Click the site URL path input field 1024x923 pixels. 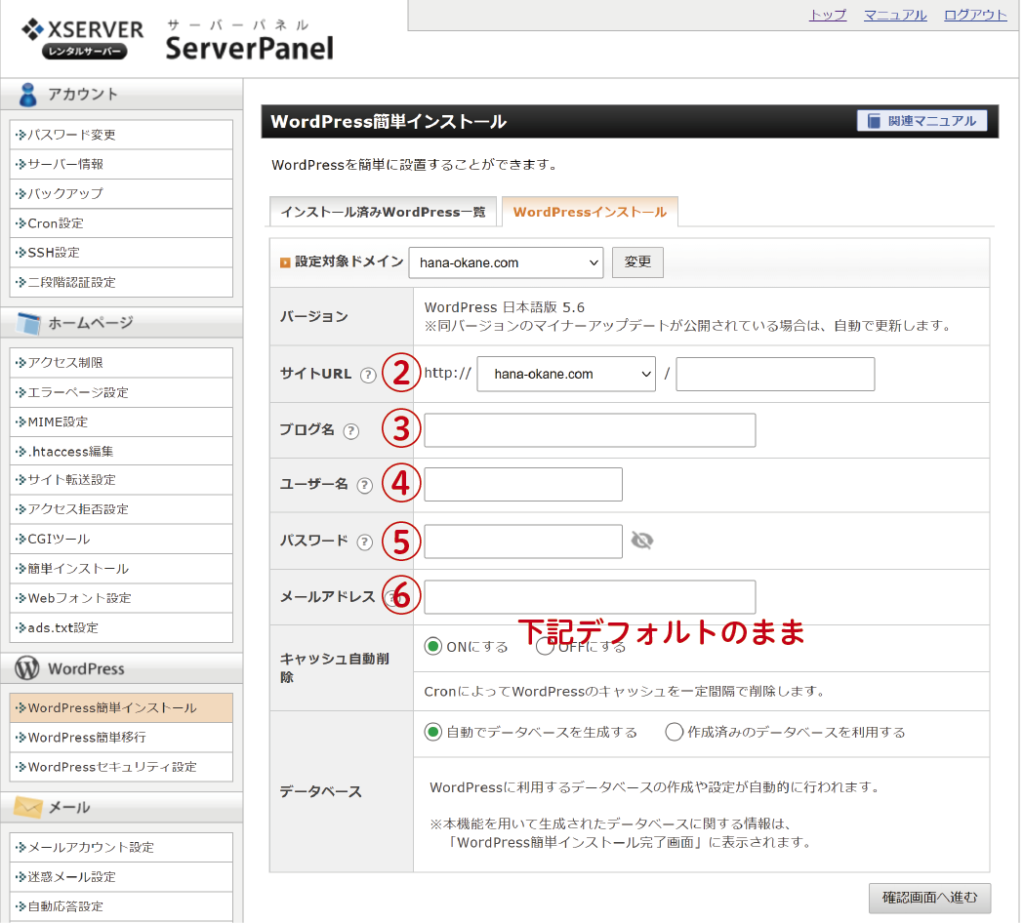tap(775, 374)
